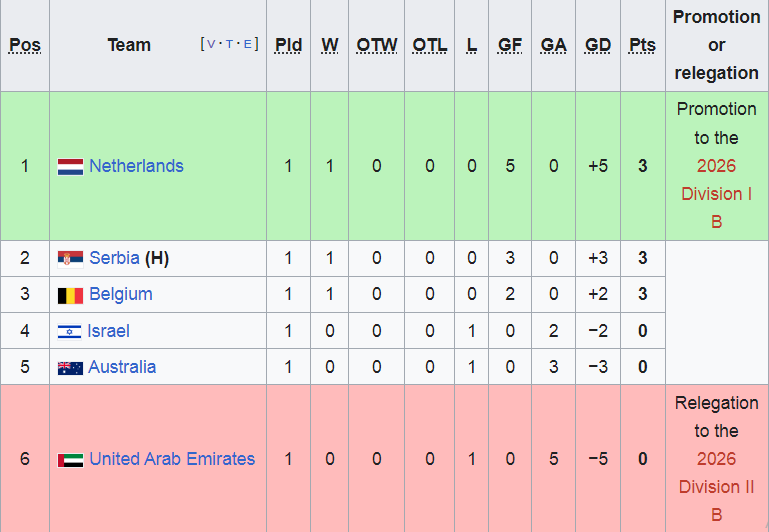Open the Netherlands team link

pos(136,166)
